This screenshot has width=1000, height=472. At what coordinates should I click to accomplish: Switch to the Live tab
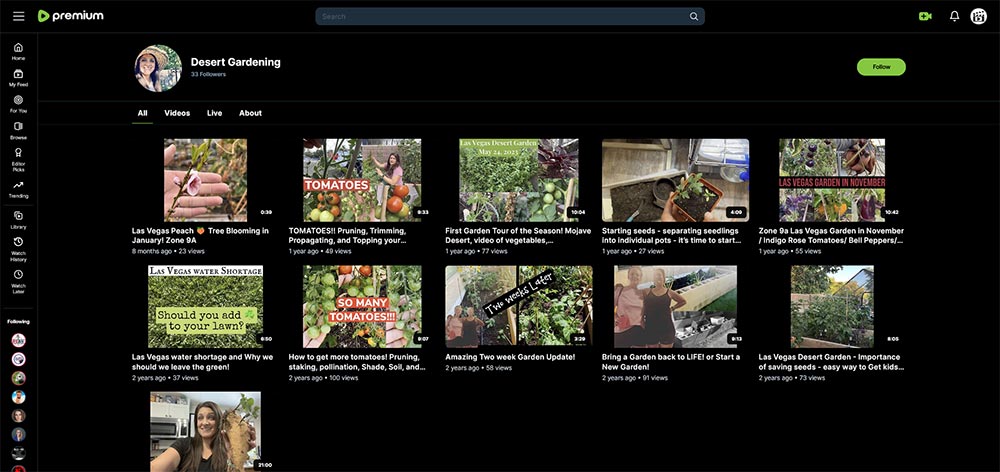(x=214, y=113)
